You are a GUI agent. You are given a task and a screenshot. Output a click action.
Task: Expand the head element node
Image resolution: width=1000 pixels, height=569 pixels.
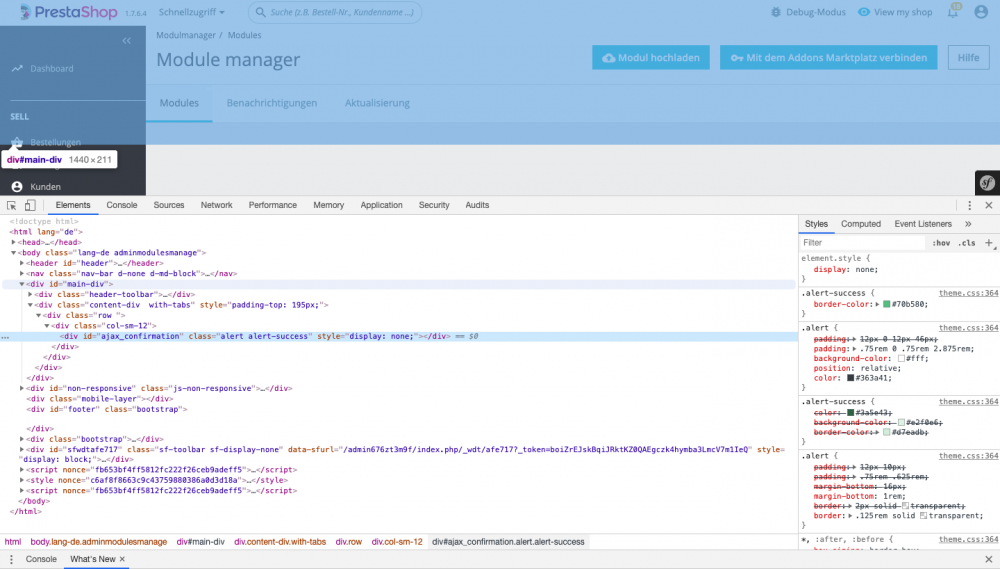click(x=14, y=242)
